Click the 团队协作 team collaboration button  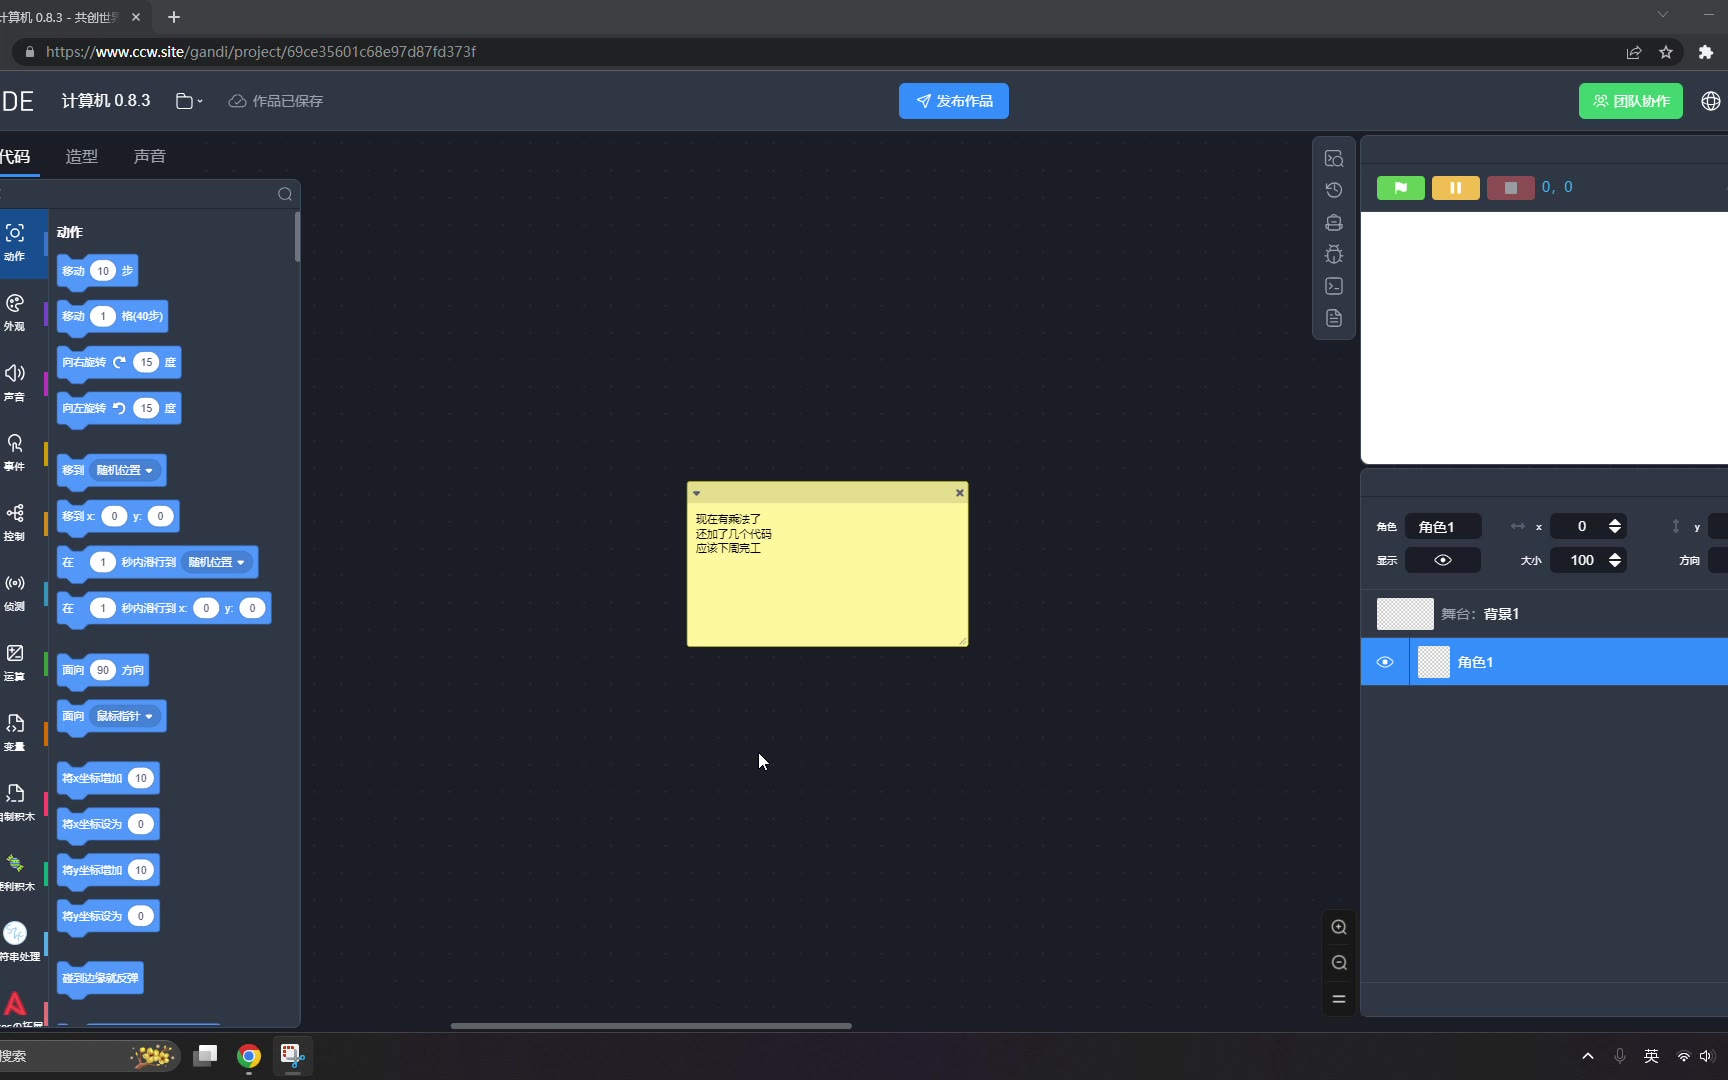(1630, 101)
